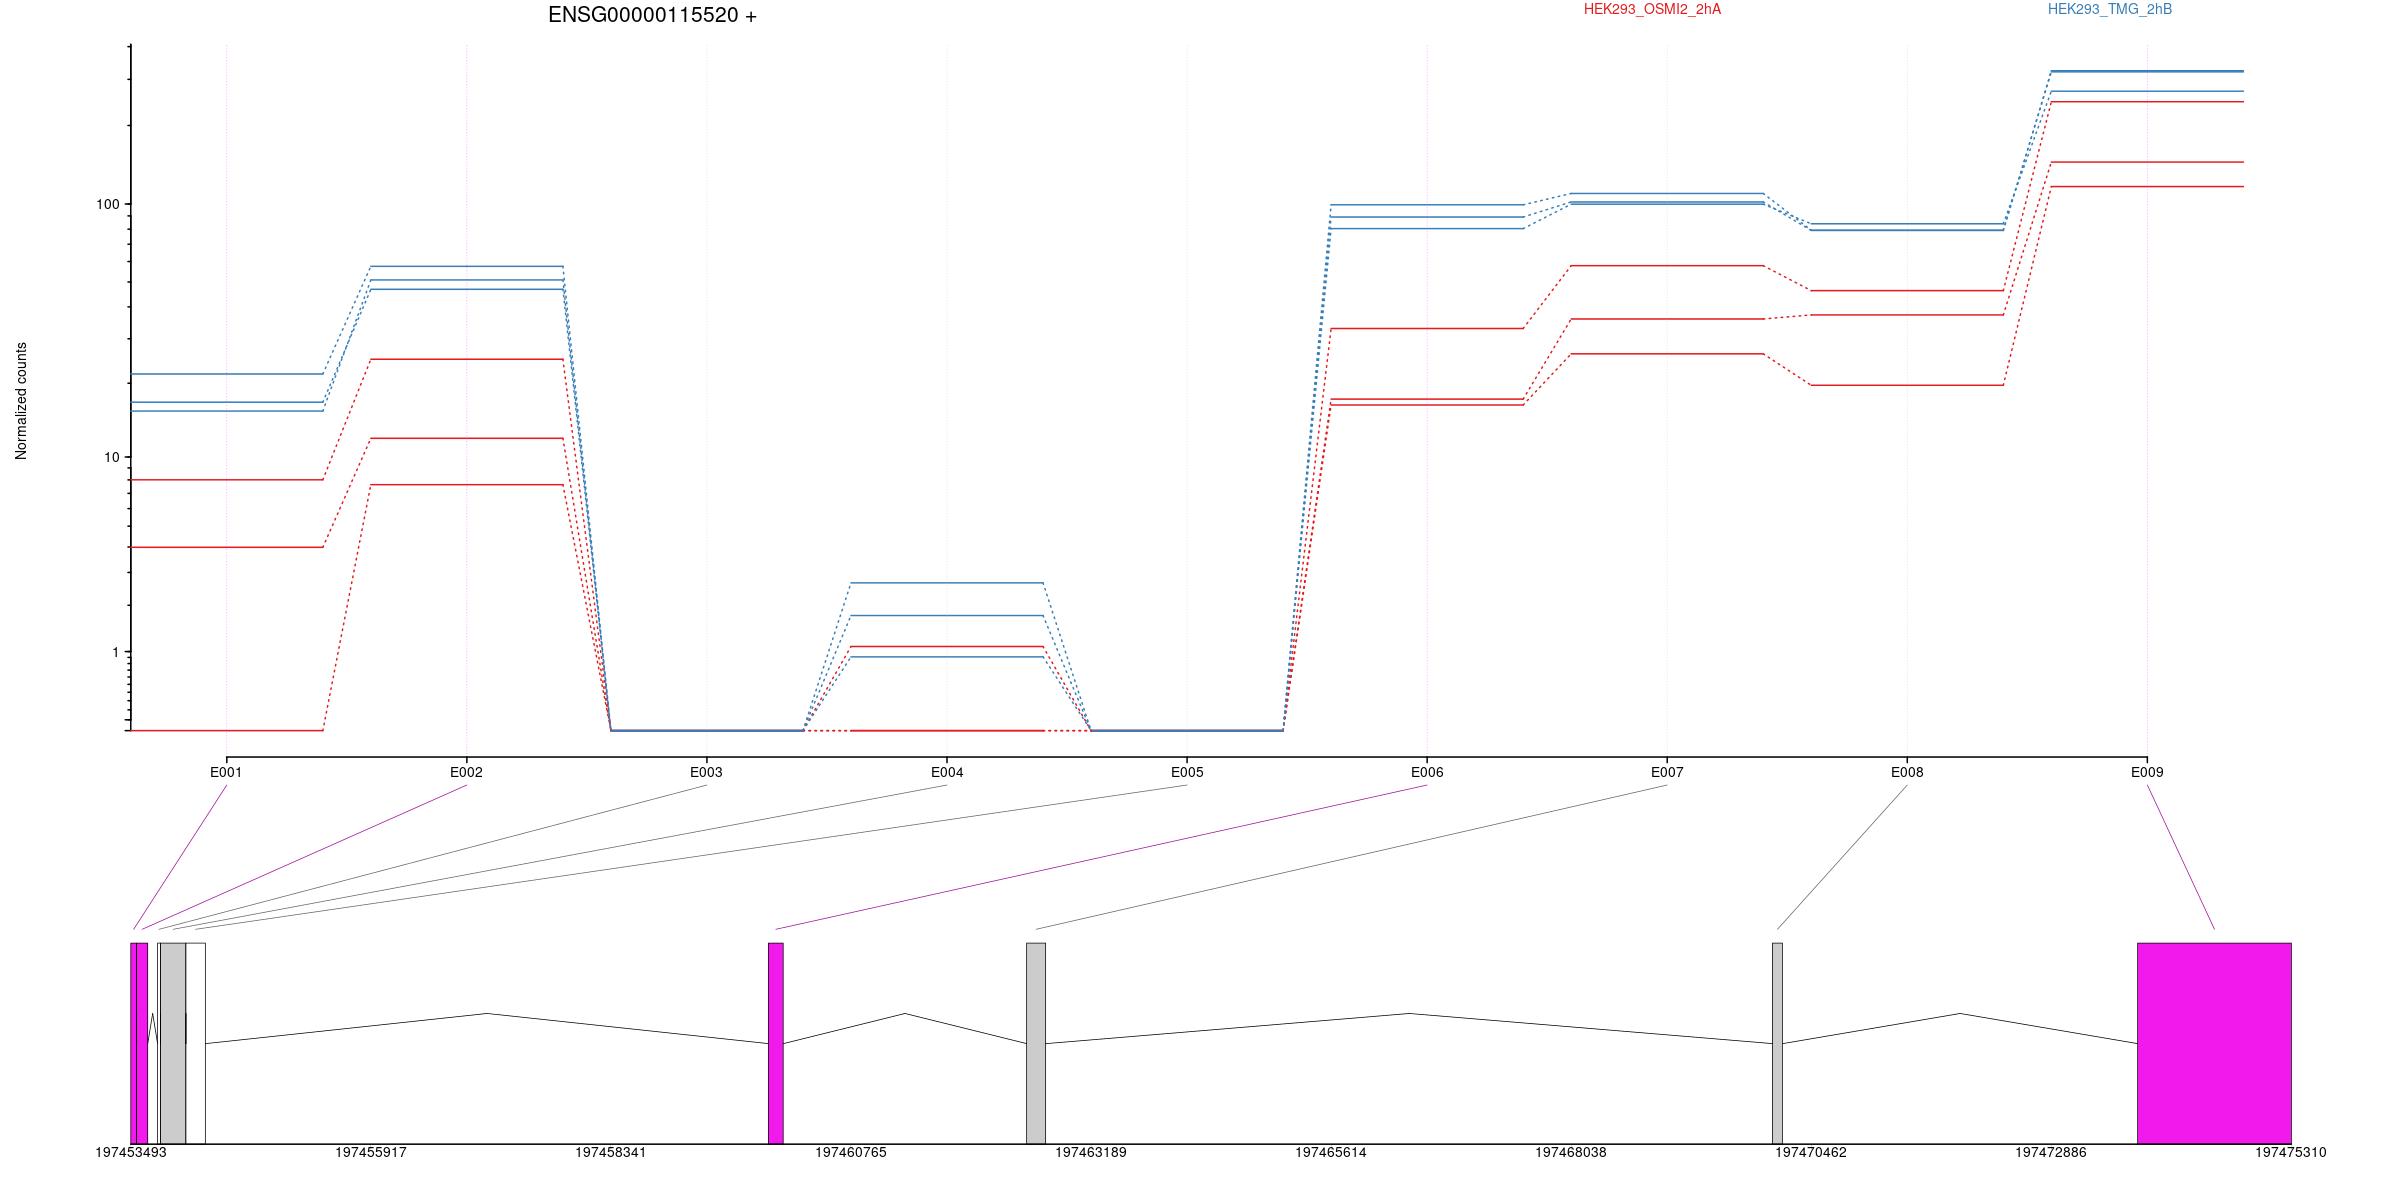Click the y-axis tick label 1
The height and width of the screenshot is (1200, 2400).
click(x=115, y=652)
